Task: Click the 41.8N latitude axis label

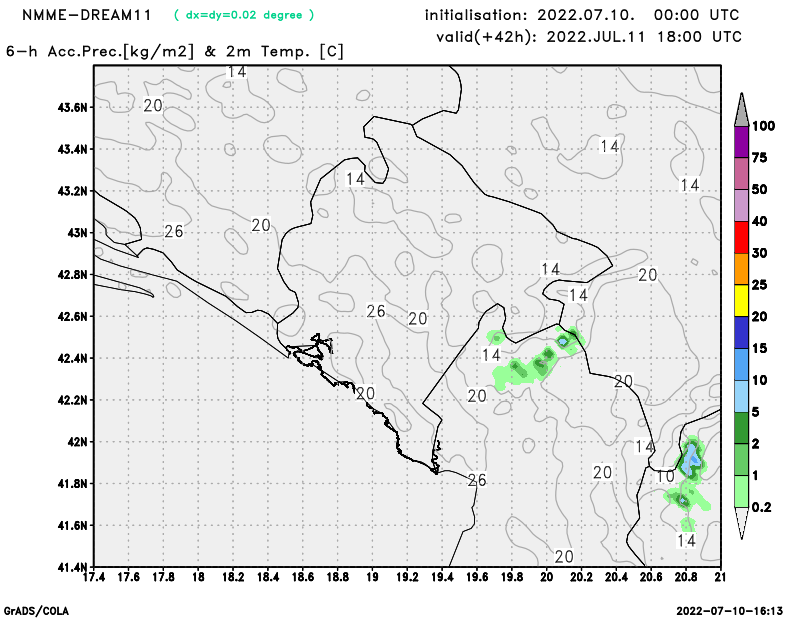Action: [73, 484]
